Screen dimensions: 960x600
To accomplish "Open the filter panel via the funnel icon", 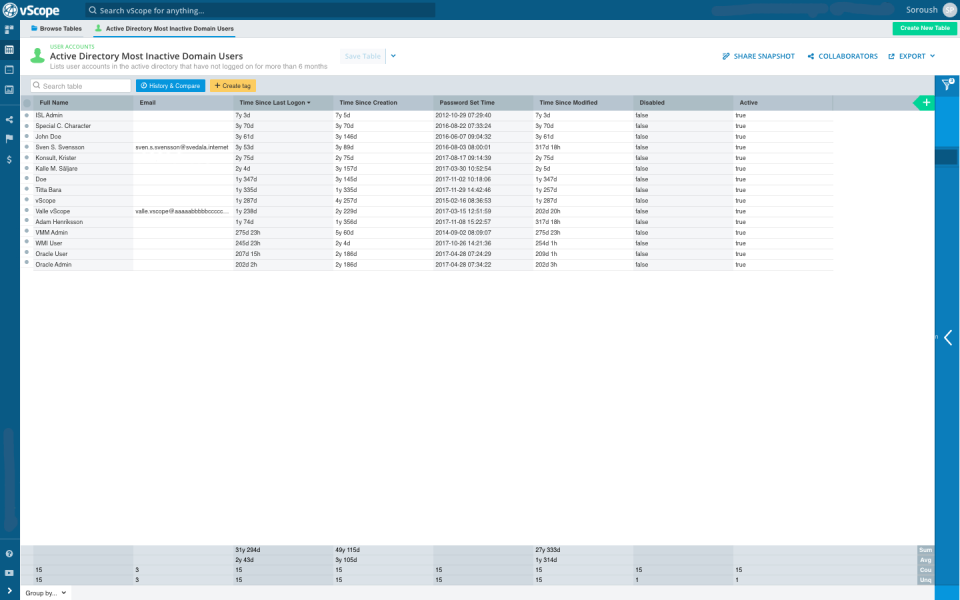I will 946,85.
